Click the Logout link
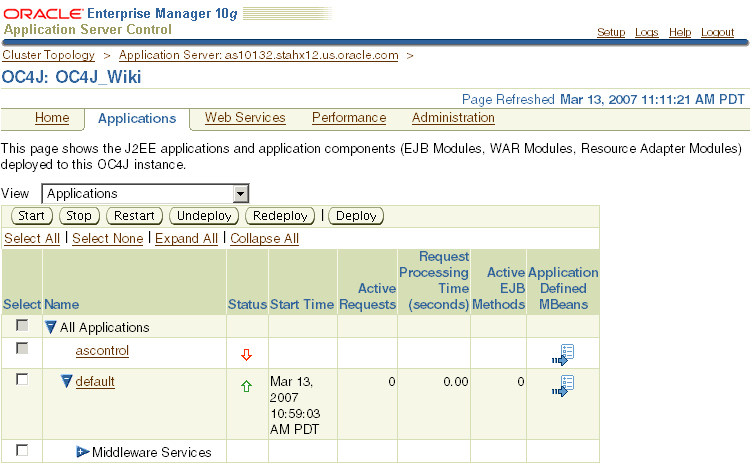Viewport: 753px width, 470px height. click(x=717, y=32)
